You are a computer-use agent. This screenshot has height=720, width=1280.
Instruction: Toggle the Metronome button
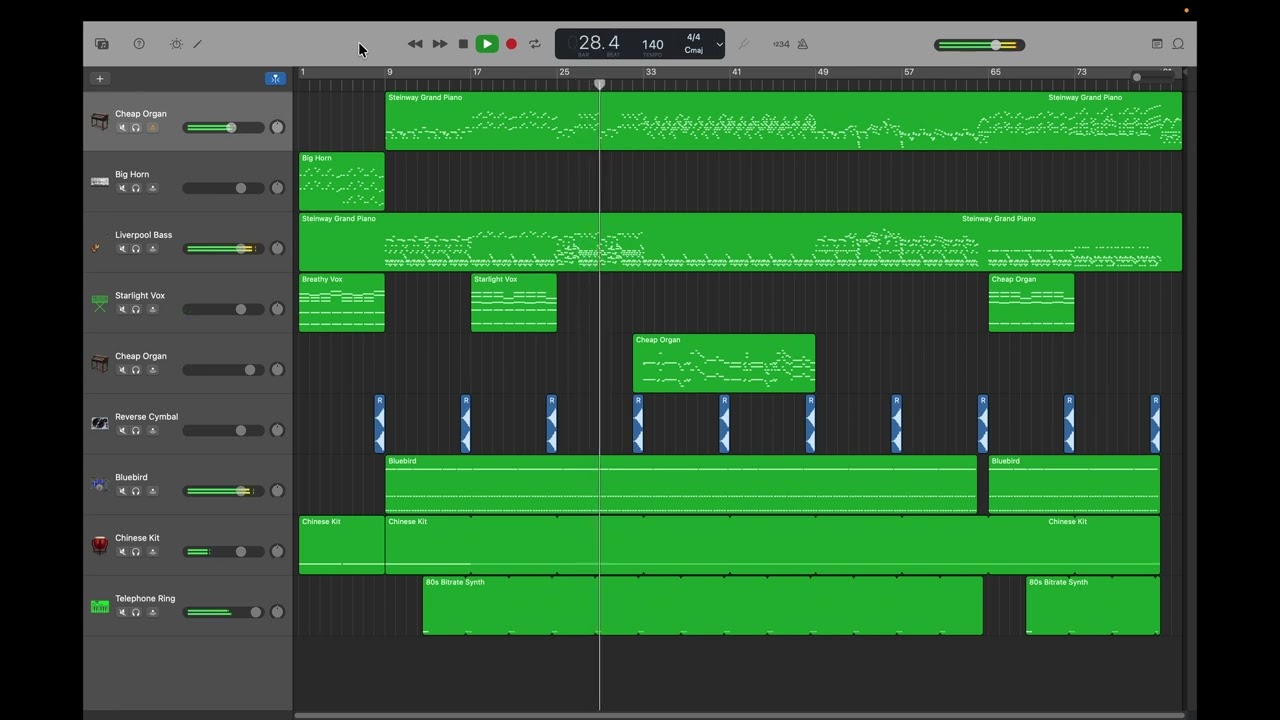[802, 44]
